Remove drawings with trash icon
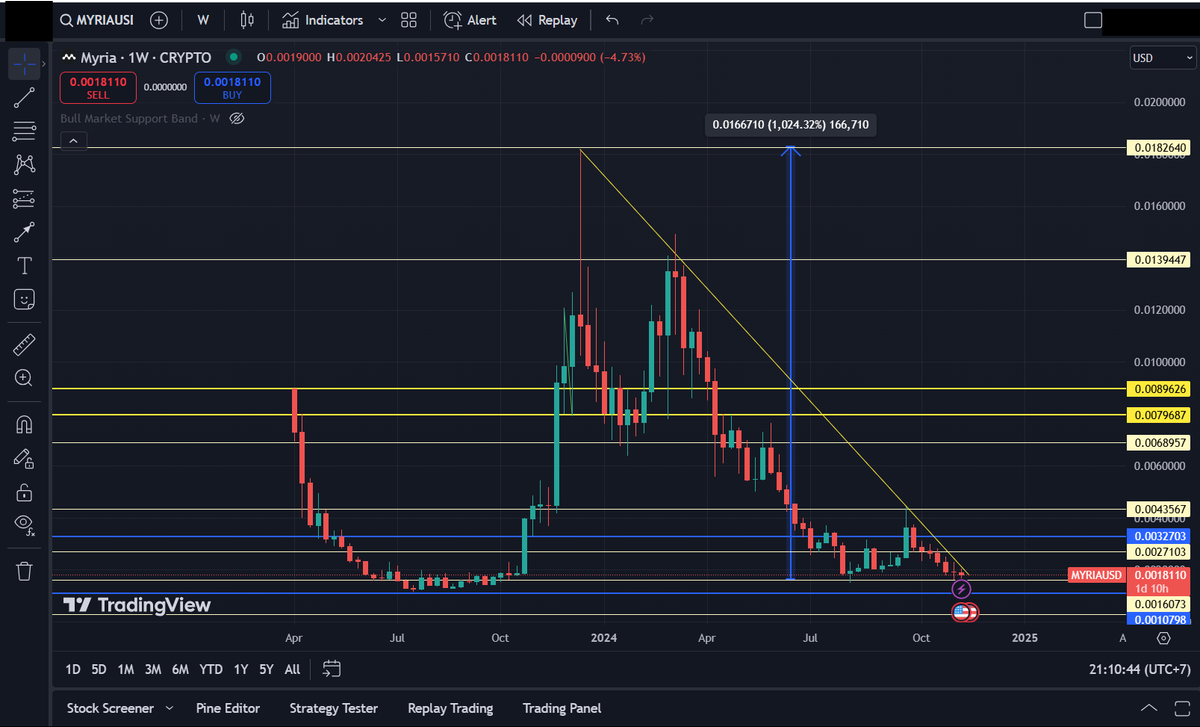Viewport: 1200px width, 727px height. pos(25,571)
